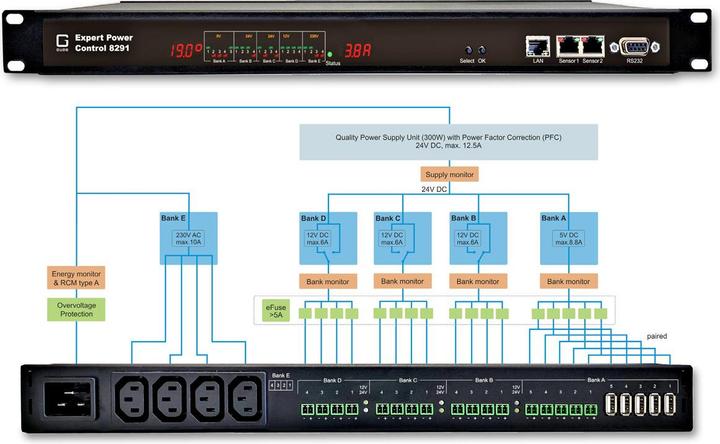Click the Bank monitor box under Bank C
The image size is (720, 444).
(402, 281)
